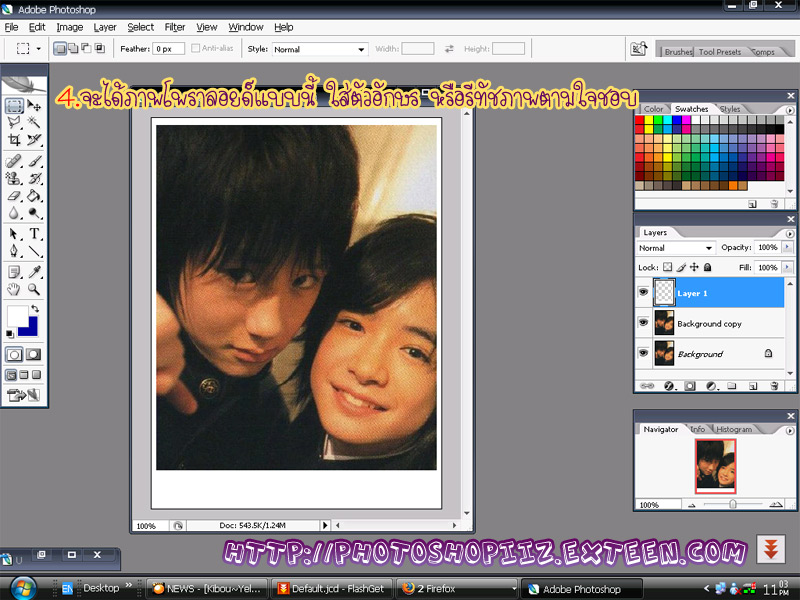Select the Paint Bucket tool
Image resolution: width=800 pixels, height=600 pixels.
pyautogui.click(x=34, y=196)
